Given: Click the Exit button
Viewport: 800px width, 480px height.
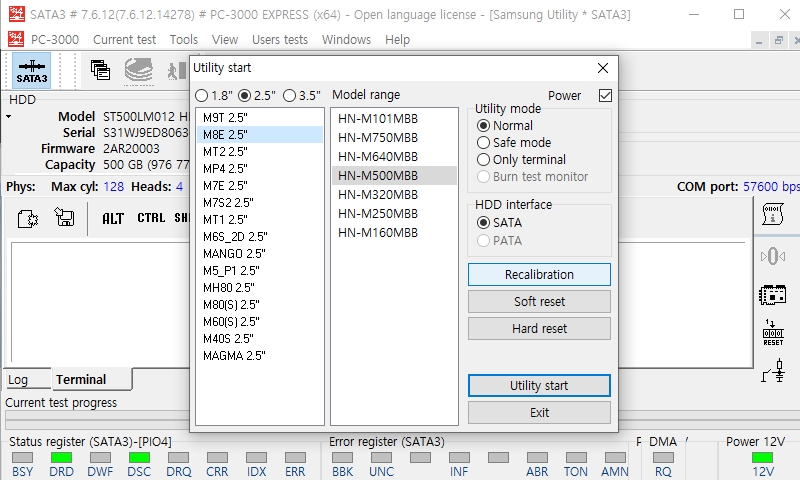Looking at the screenshot, I should tap(539, 413).
